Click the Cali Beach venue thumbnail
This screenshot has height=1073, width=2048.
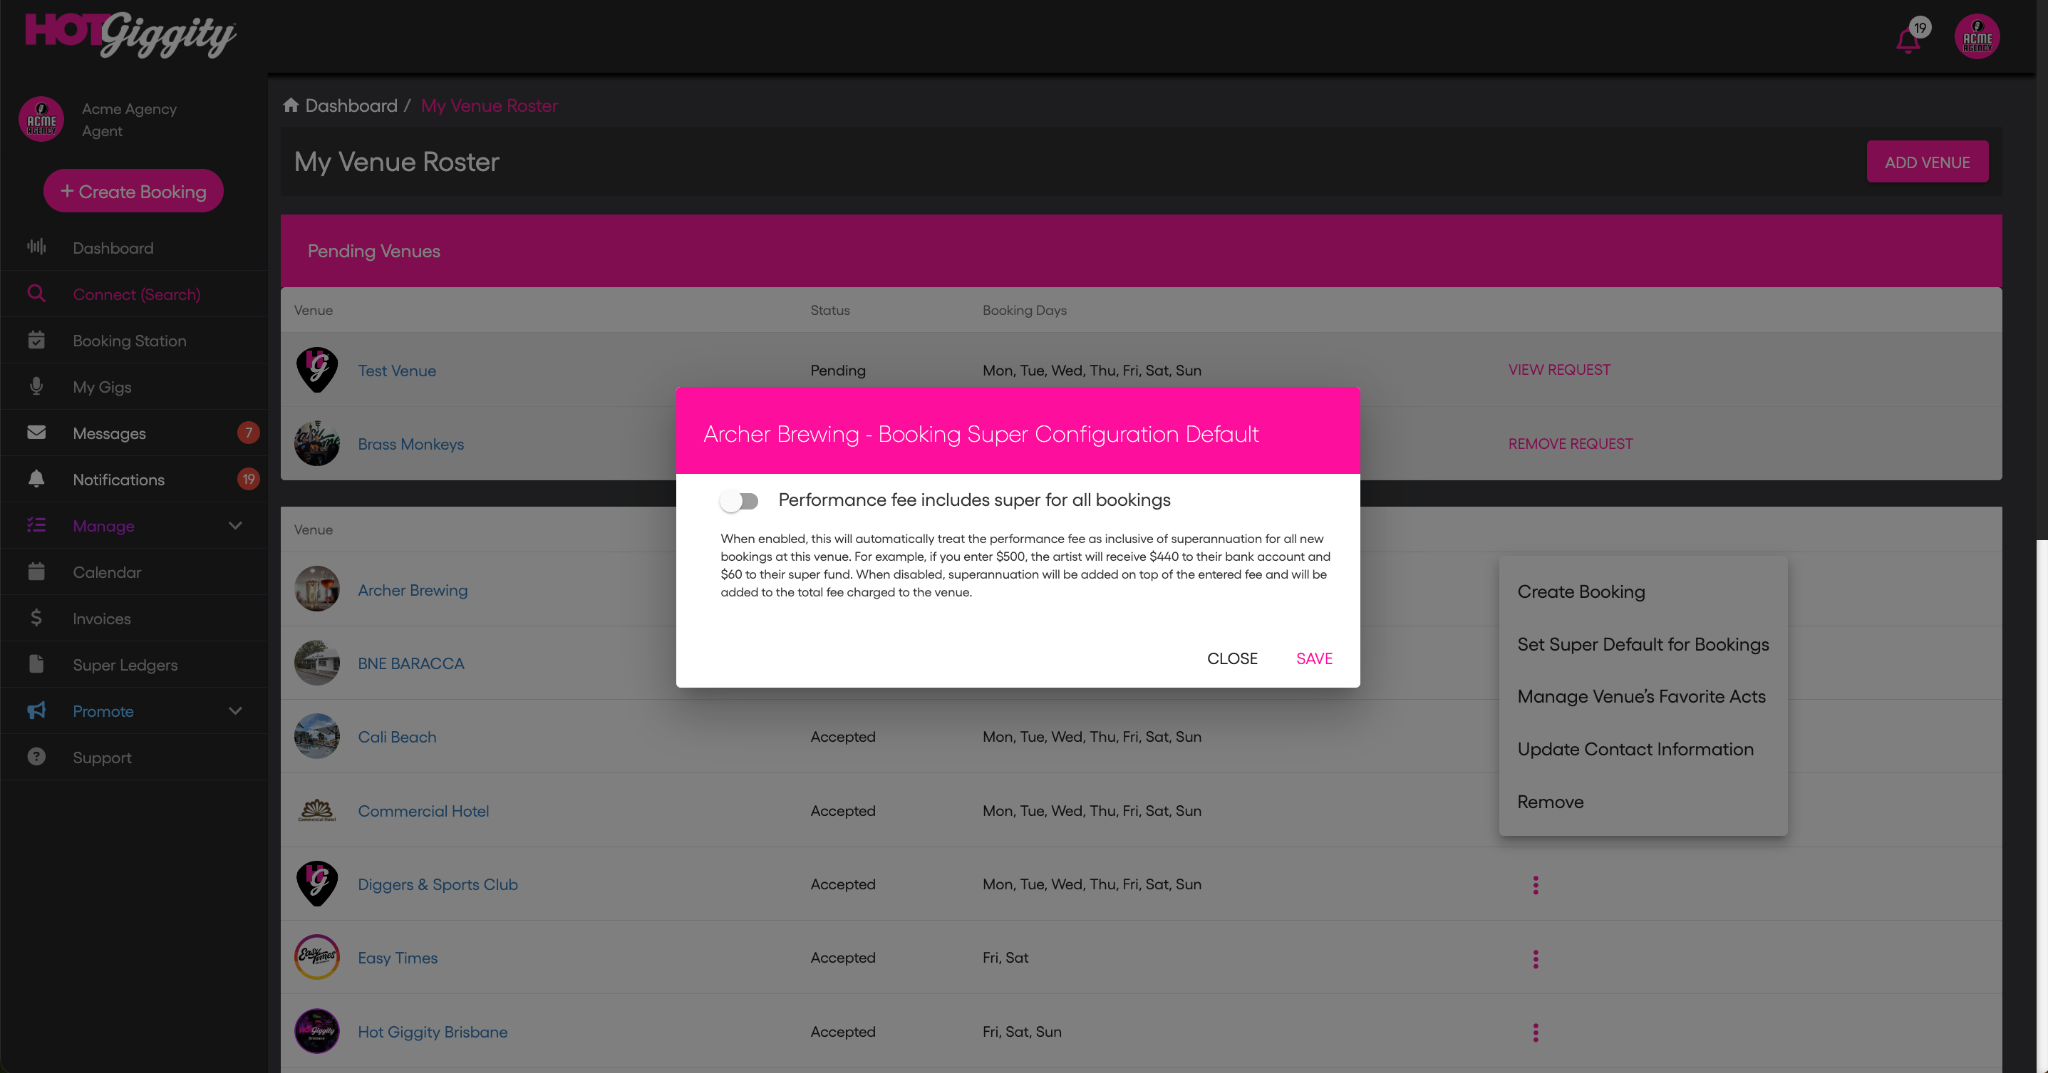click(x=317, y=737)
